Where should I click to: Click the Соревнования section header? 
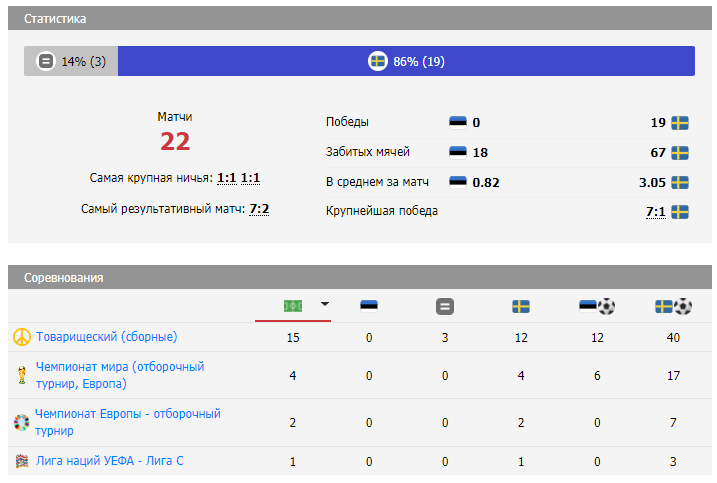pyautogui.click(x=63, y=277)
